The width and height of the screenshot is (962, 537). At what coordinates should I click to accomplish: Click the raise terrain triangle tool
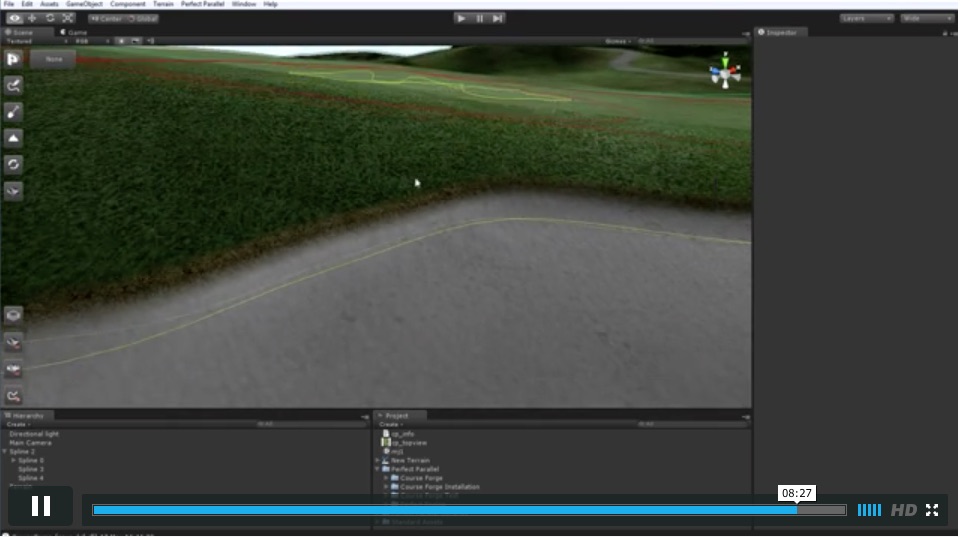click(14, 138)
